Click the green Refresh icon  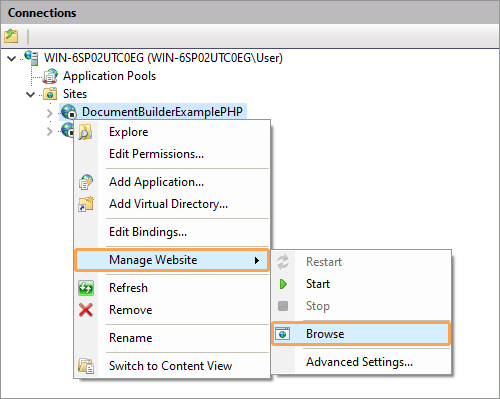tap(86, 288)
